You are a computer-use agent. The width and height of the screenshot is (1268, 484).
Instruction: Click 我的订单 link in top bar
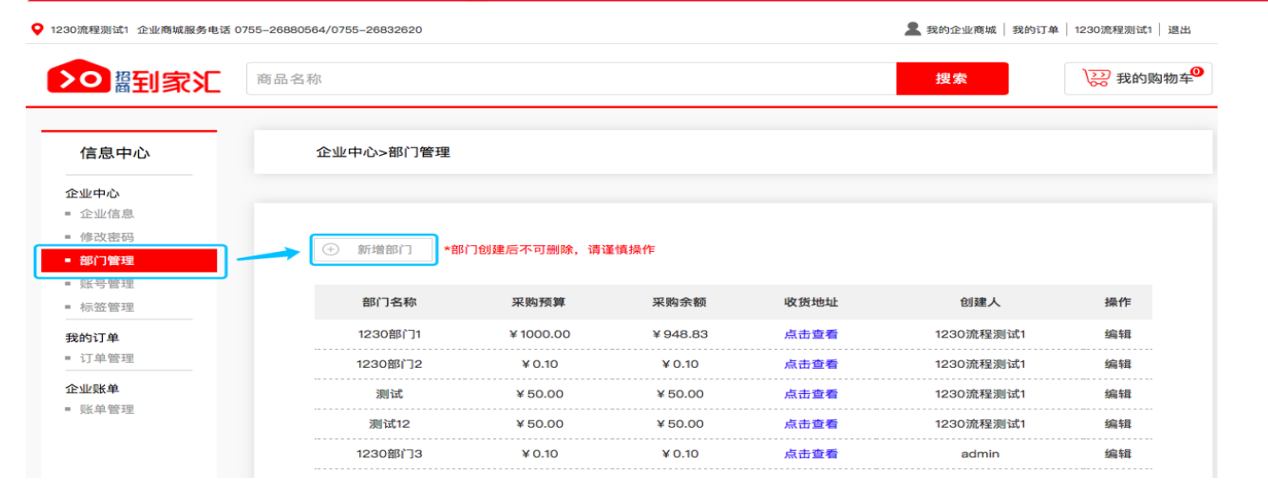(x=1035, y=30)
